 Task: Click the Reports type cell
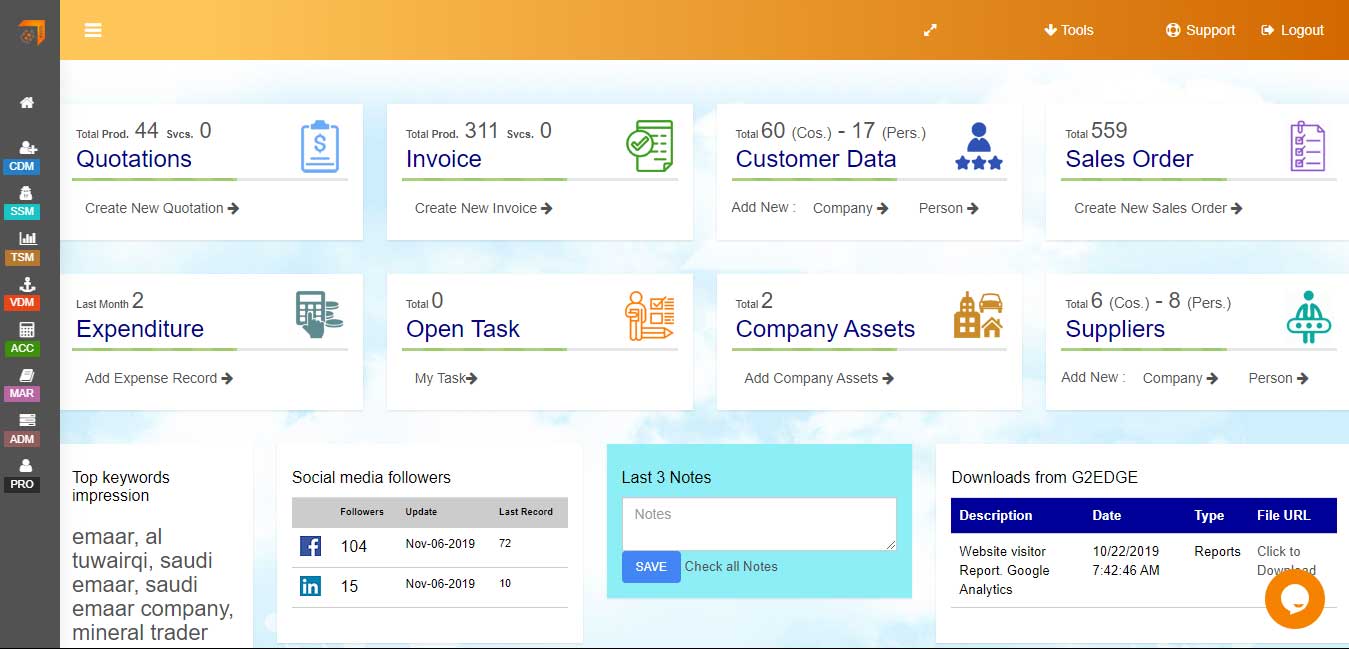click(1217, 551)
